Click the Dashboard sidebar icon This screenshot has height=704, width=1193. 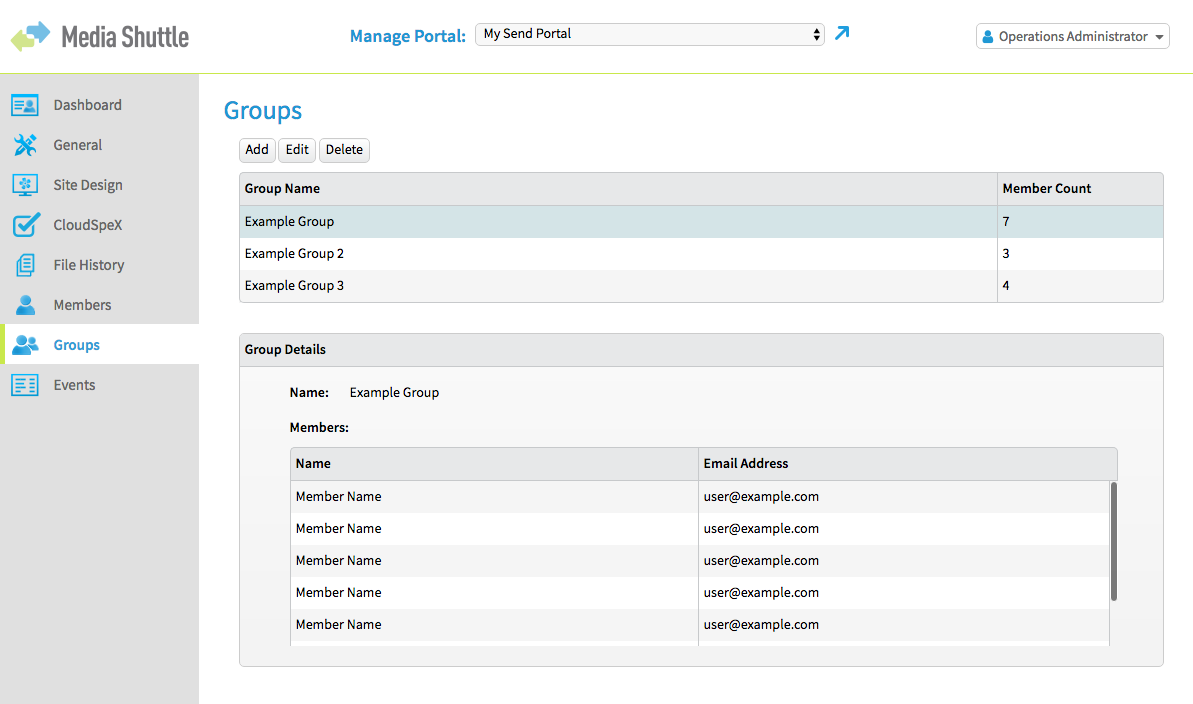click(25, 105)
